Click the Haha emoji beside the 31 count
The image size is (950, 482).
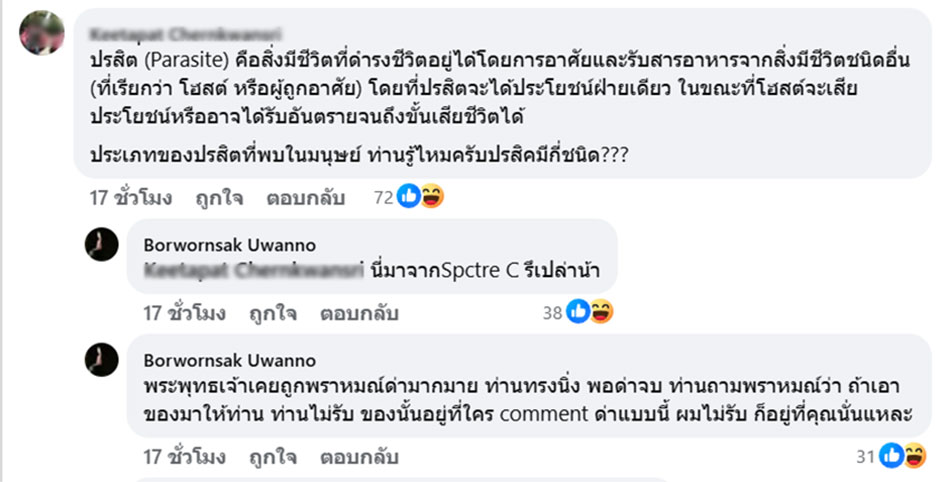tap(914, 456)
